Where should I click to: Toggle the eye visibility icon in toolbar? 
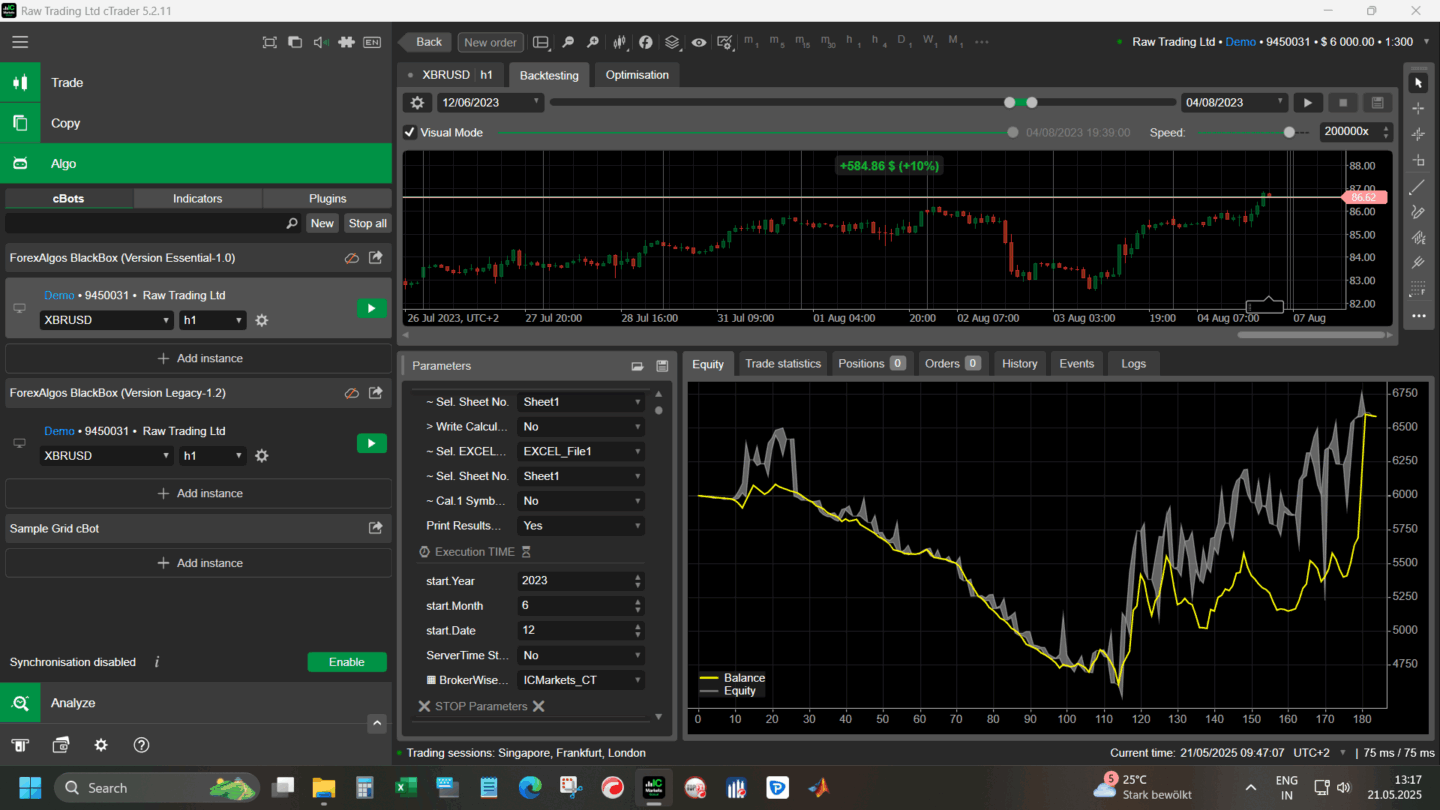(698, 42)
